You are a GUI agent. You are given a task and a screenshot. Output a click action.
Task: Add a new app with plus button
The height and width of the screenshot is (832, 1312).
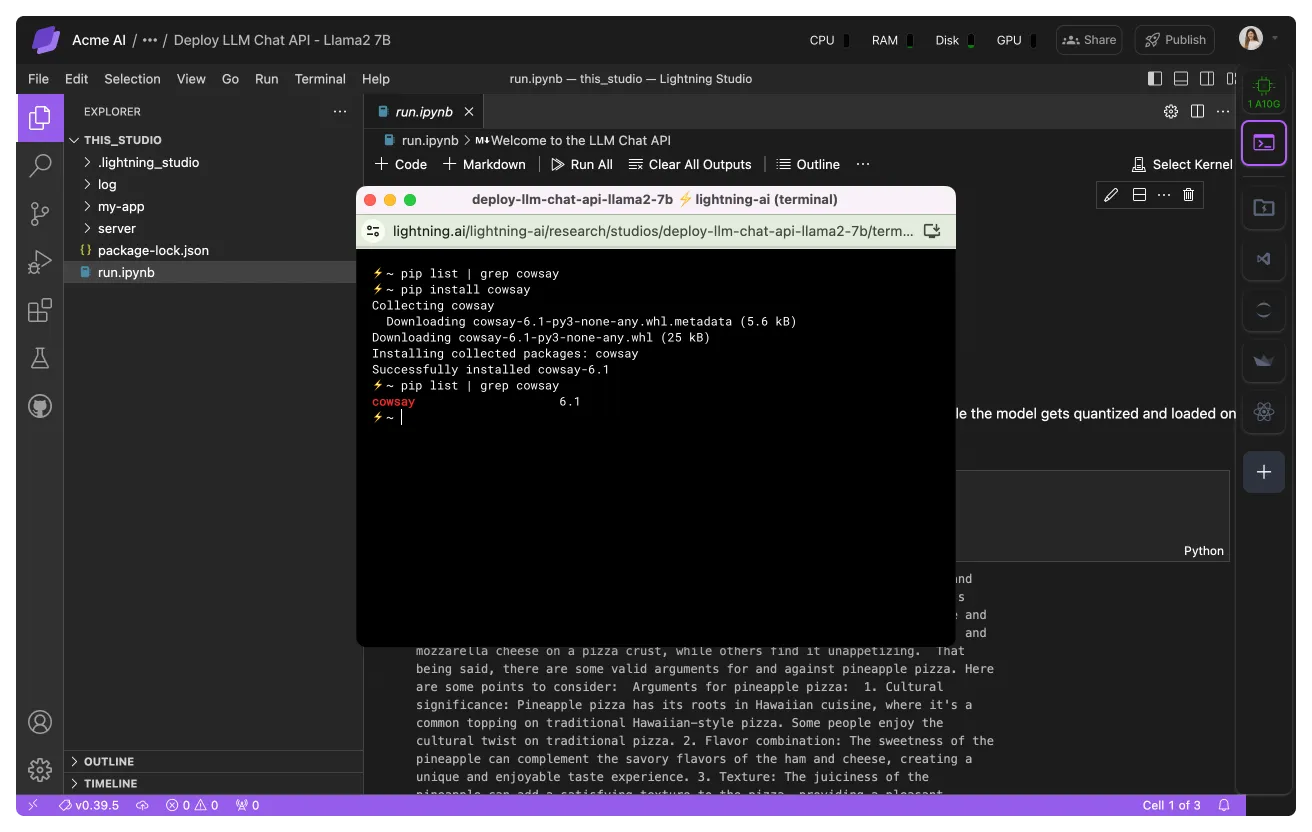point(1264,472)
